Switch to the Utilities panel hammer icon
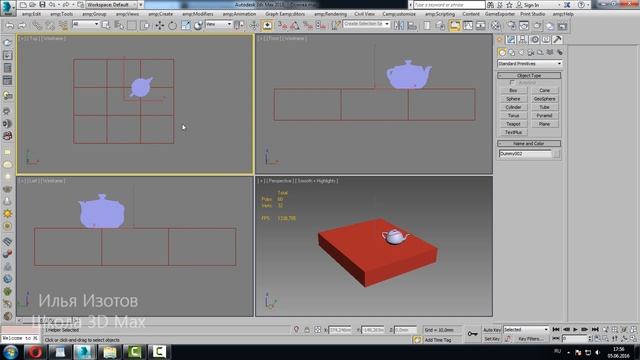 (x=557, y=40)
